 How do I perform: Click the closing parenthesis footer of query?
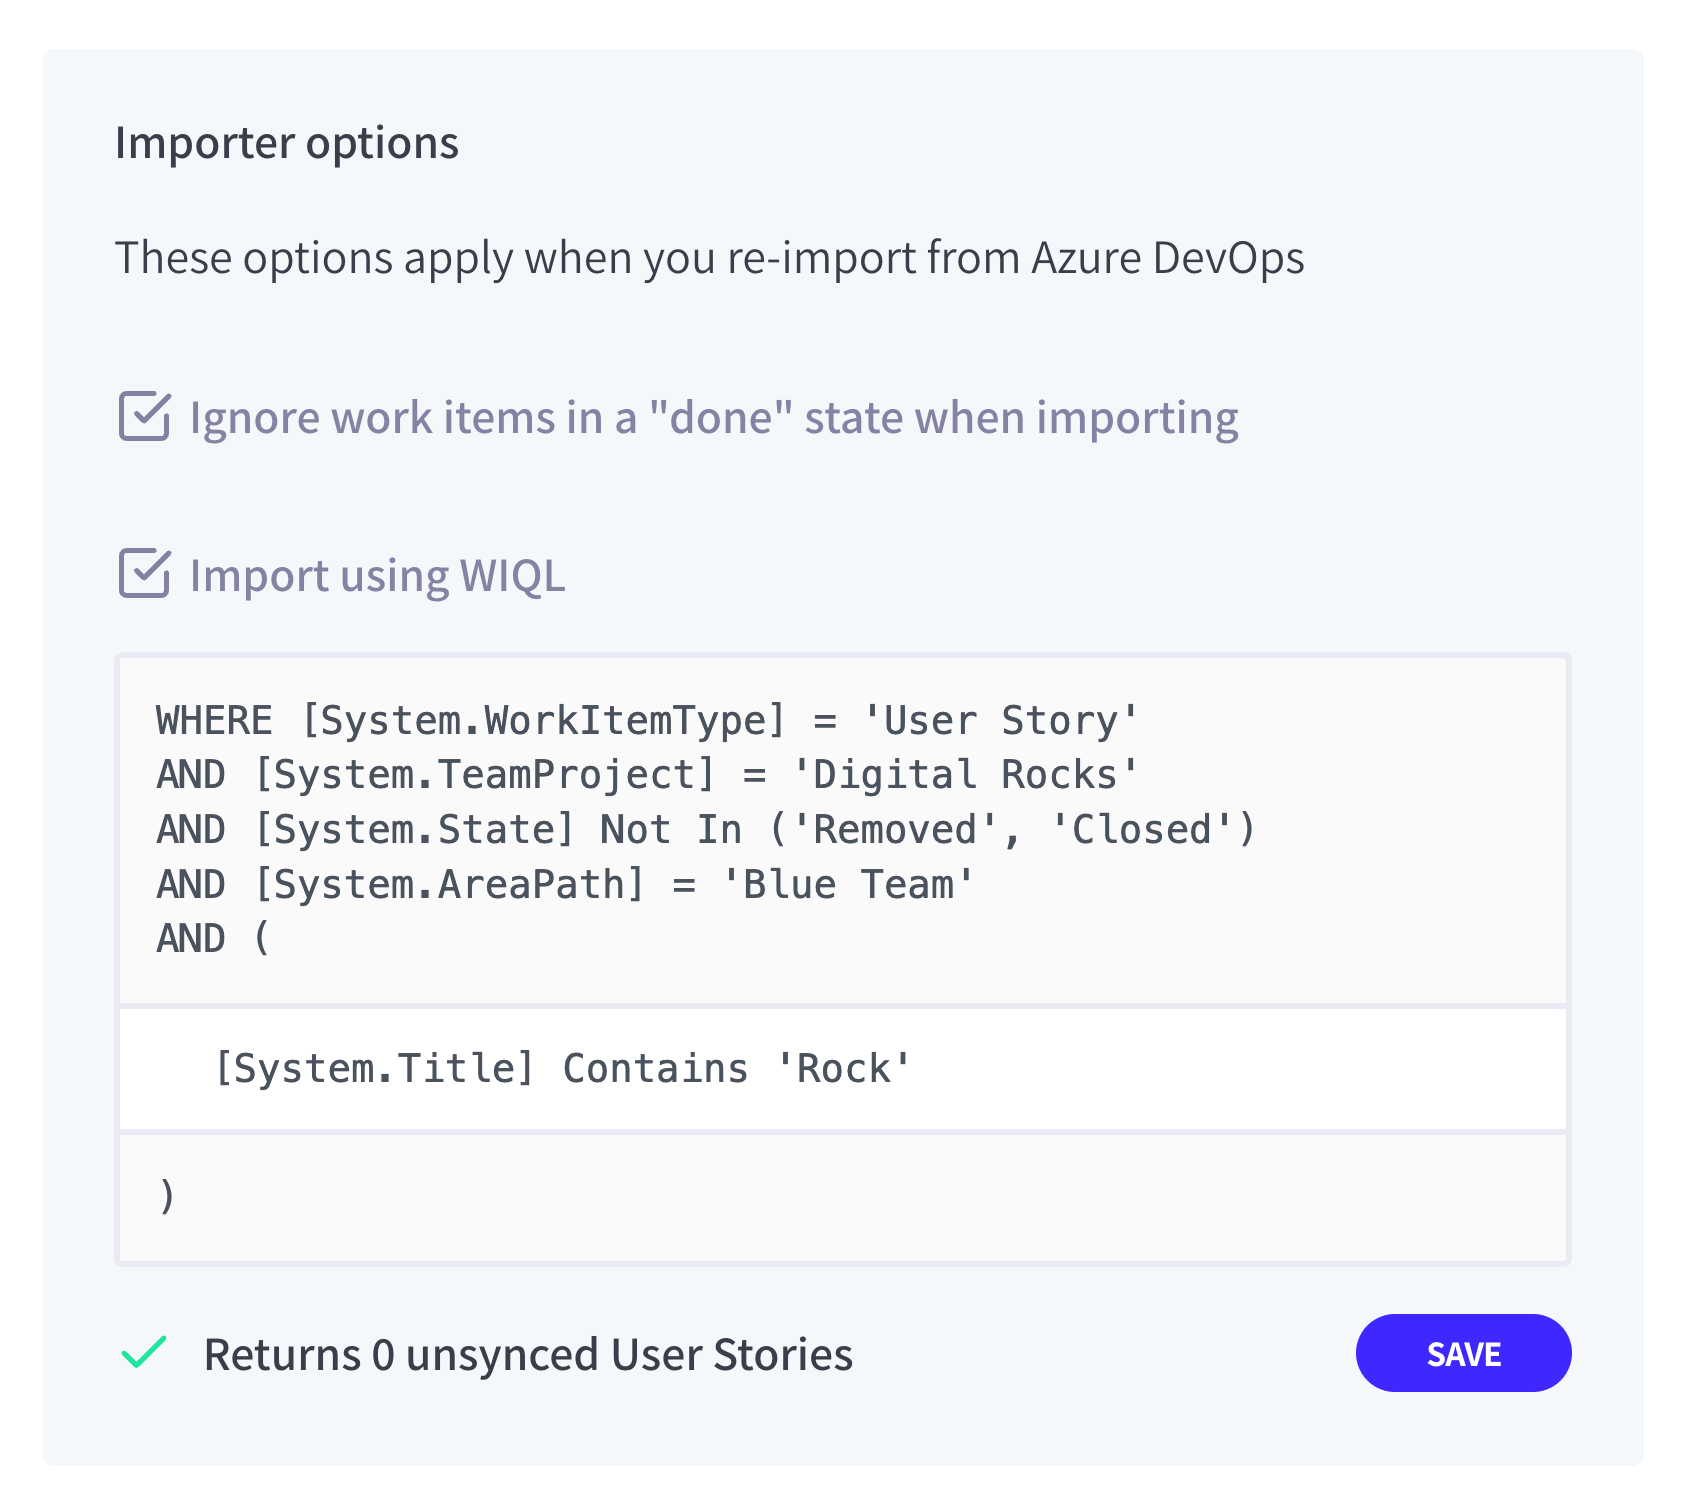click(843, 1197)
